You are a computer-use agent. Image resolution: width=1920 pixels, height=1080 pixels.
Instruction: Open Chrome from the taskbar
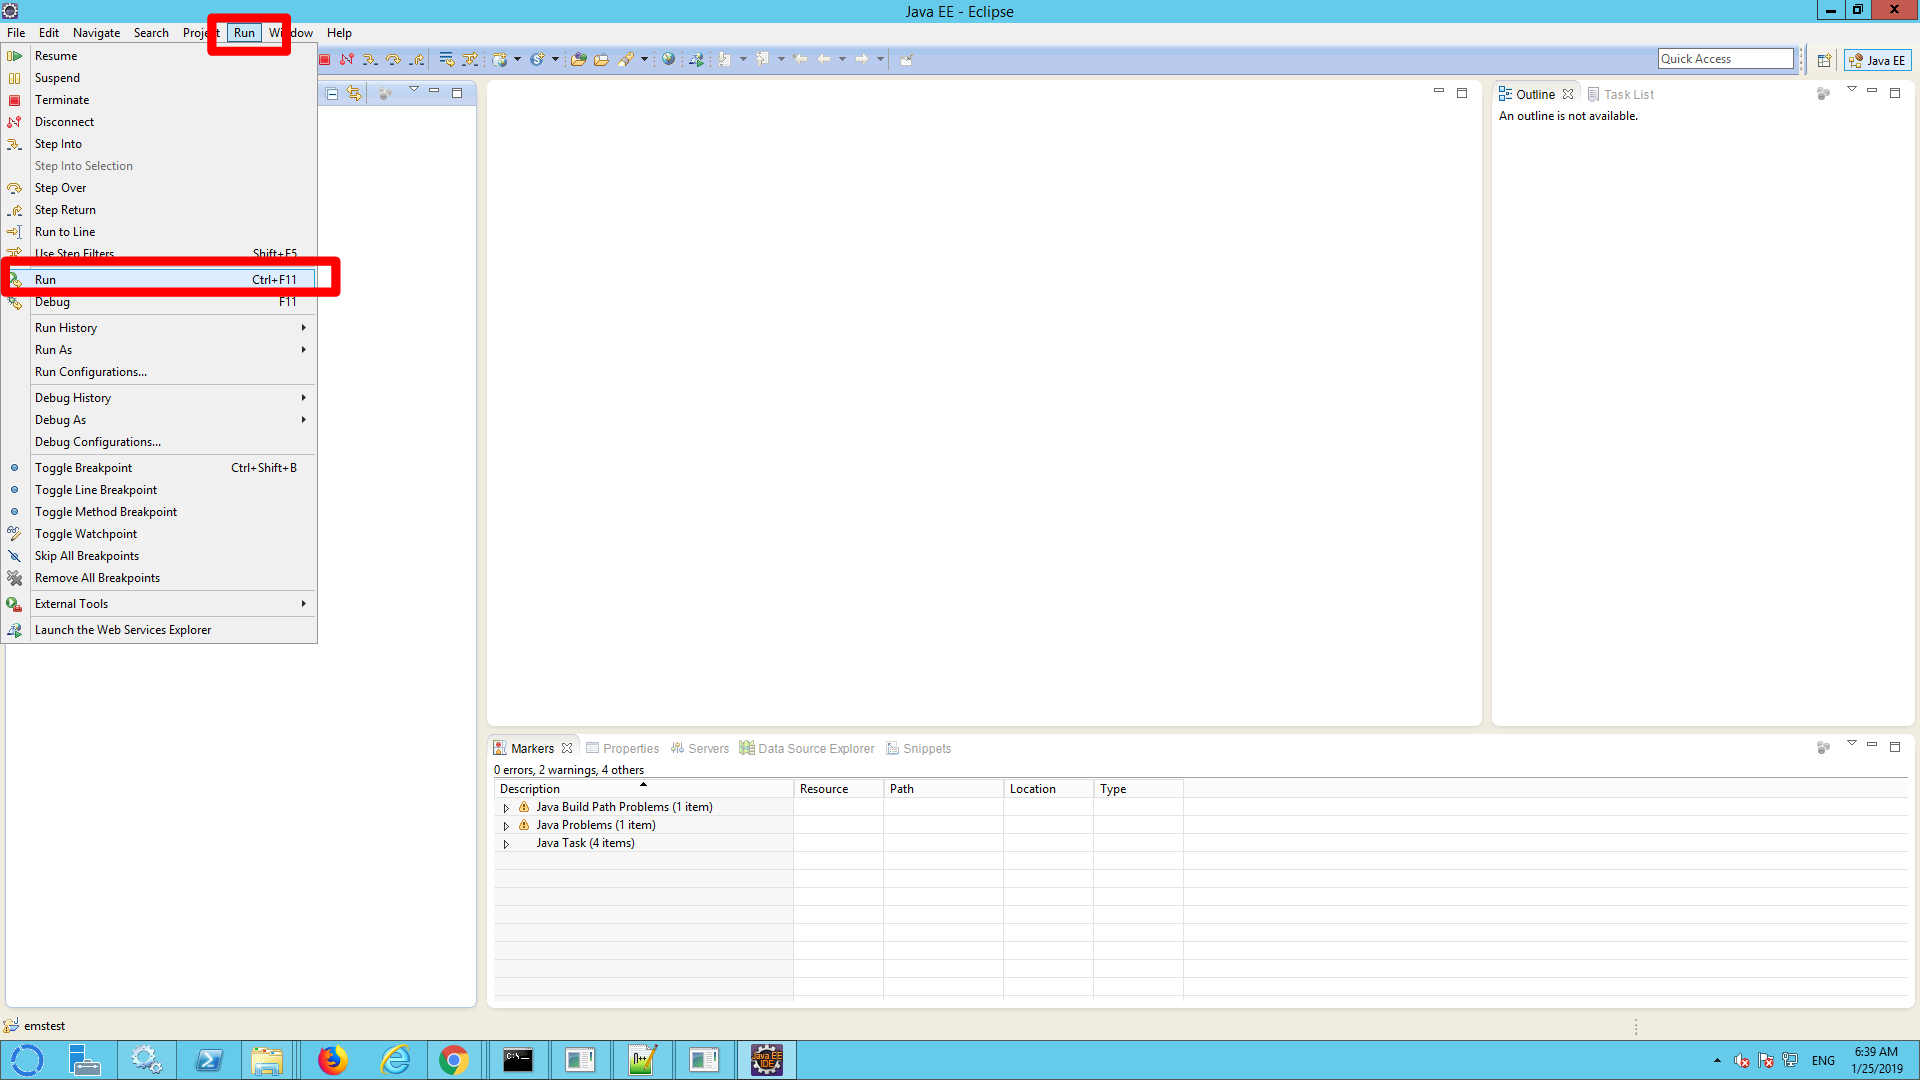tap(453, 1060)
